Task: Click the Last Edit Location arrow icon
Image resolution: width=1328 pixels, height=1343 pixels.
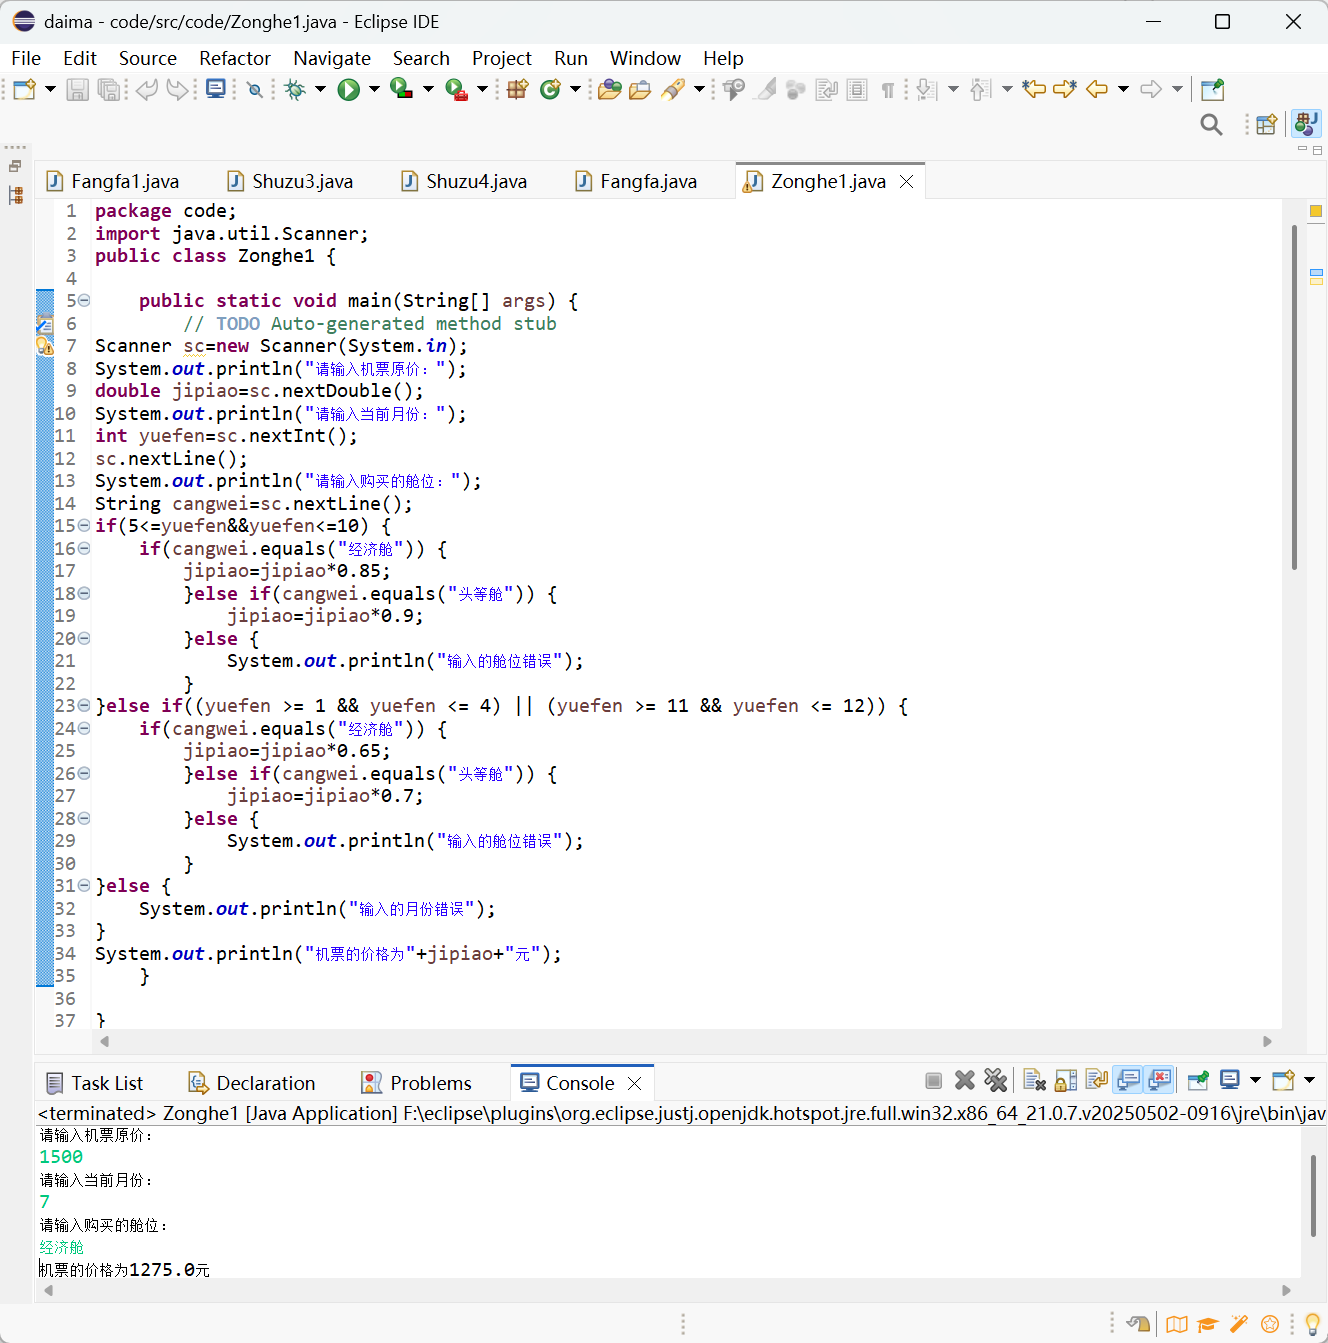Action: coord(1034,89)
